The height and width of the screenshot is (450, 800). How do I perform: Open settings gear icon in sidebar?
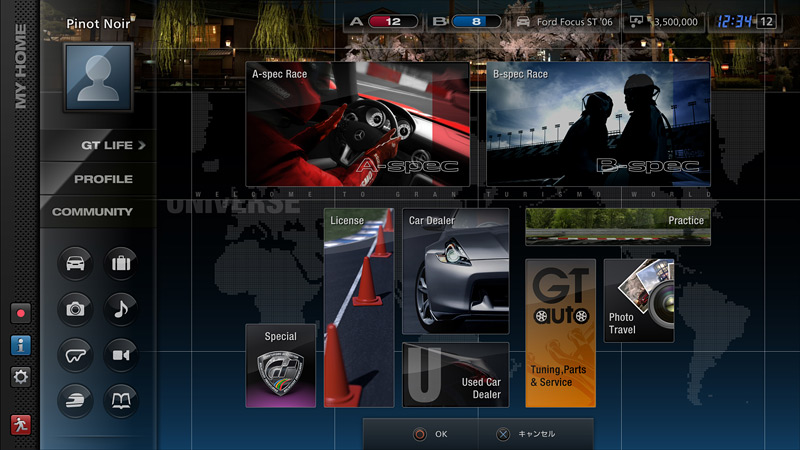pyautogui.click(x=20, y=376)
